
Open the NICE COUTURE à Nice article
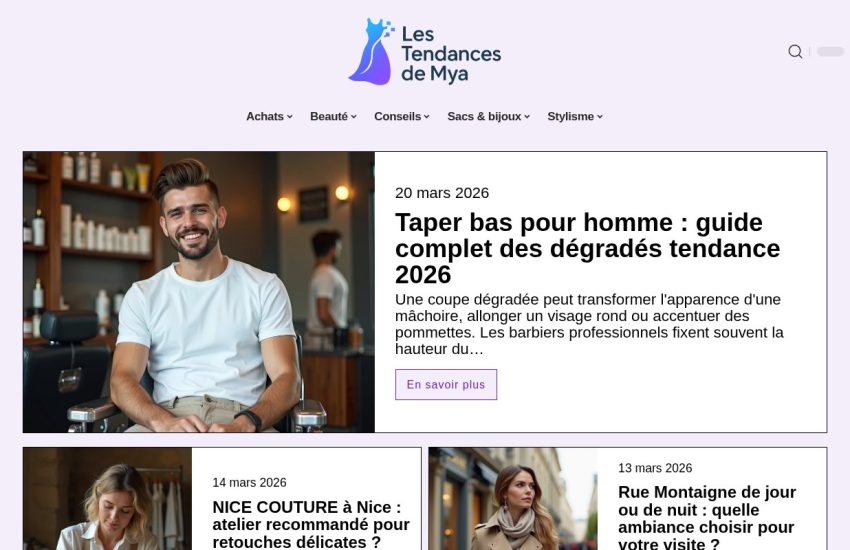click(311, 525)
